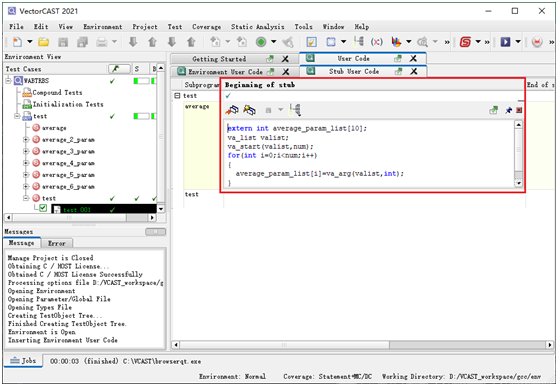Close the Stub User Code tab
This screenshot has width=558, height=386.
click(414, 72)
